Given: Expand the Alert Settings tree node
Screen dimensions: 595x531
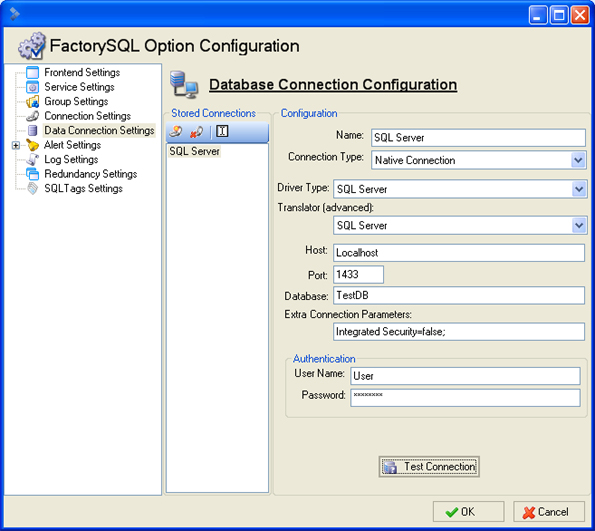Looking at the screenshot, I should point(16,145).
